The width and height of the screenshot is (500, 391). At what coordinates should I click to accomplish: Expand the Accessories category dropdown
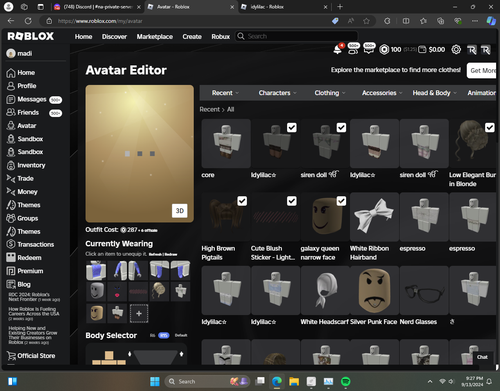tap(382, 93)
